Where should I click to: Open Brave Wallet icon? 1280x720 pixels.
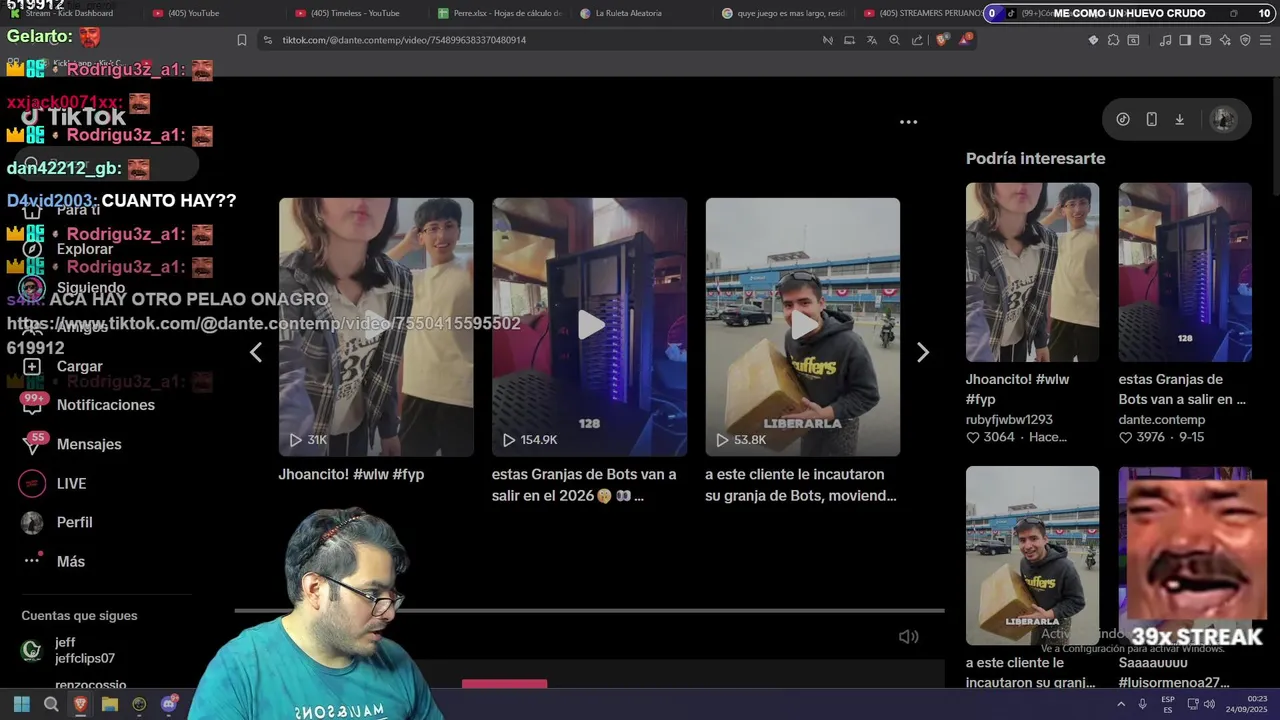[x=1205, y=40]
